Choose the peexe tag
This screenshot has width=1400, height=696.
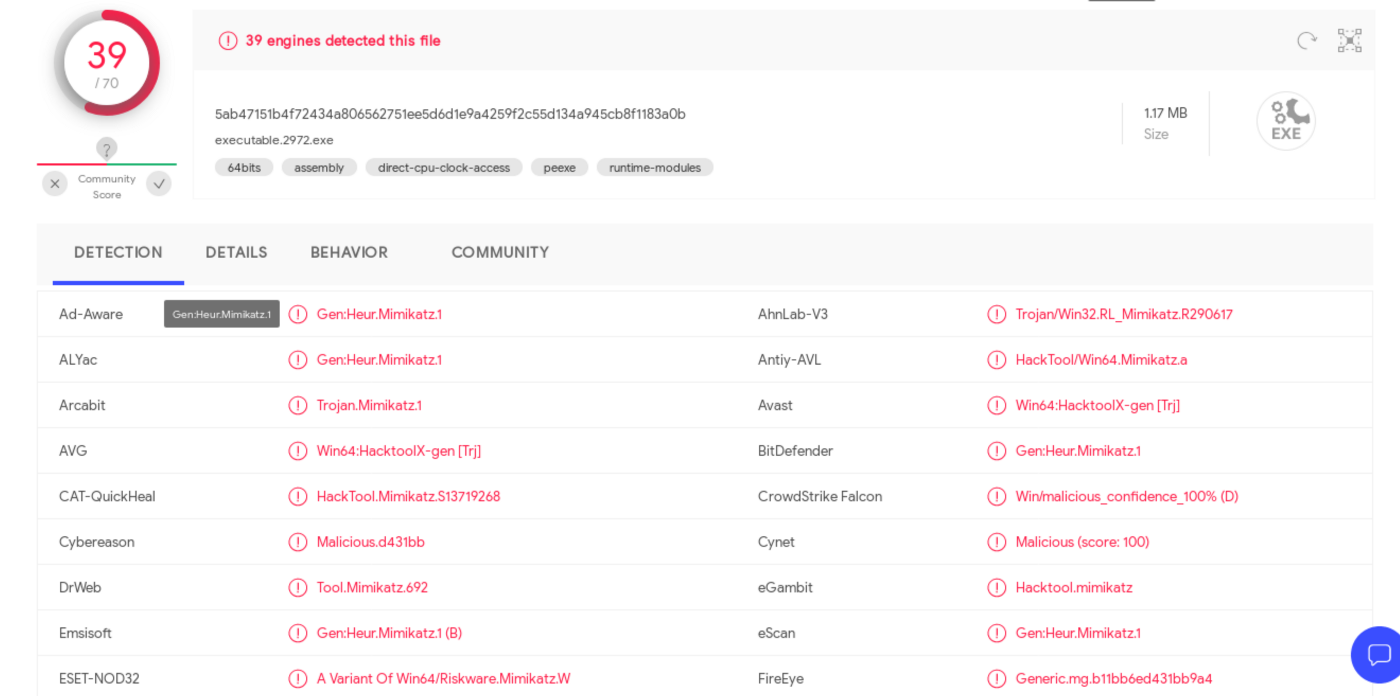coord(559,168)
